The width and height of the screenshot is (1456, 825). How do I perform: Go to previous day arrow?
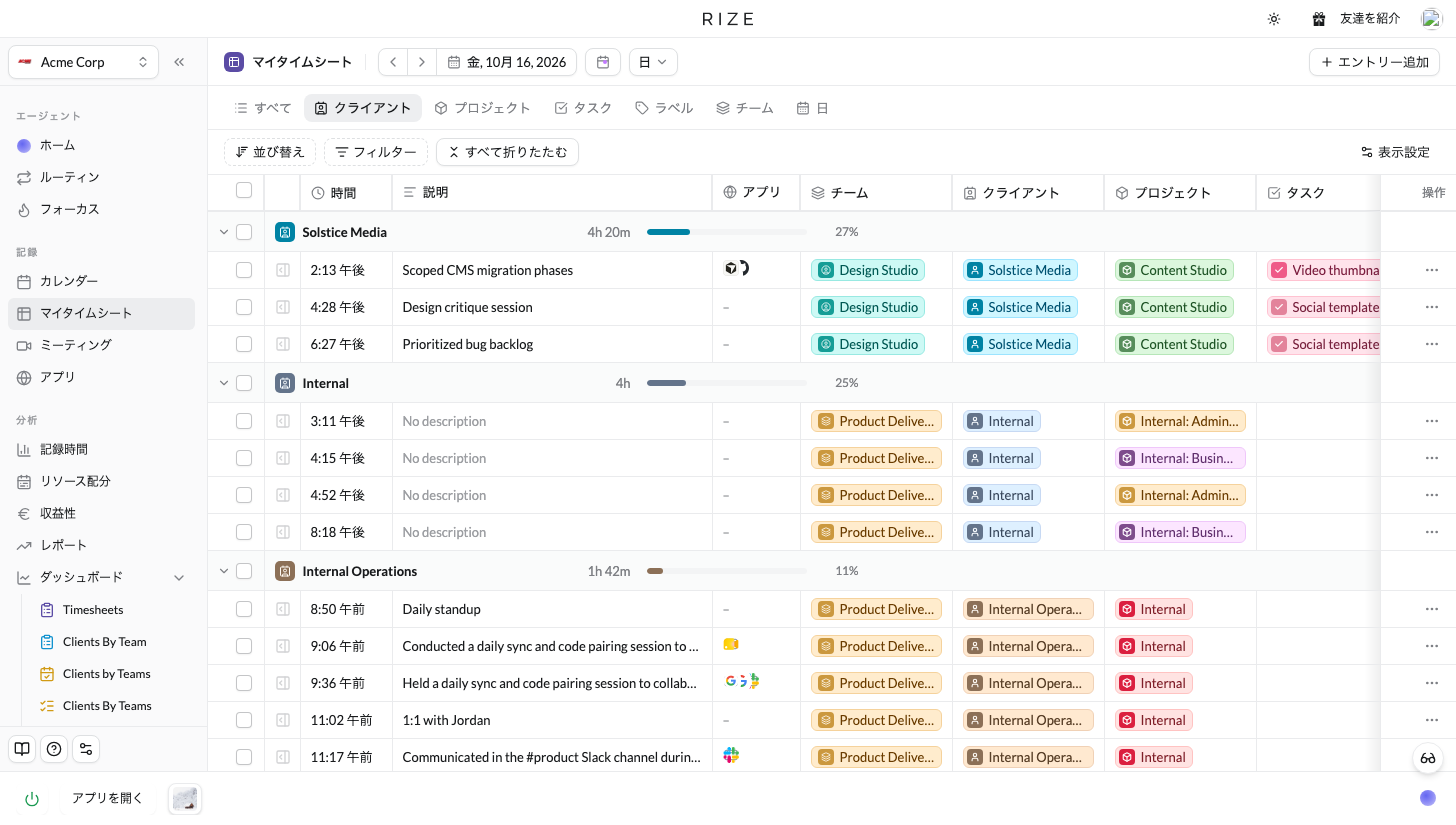(x=393, y=62)
